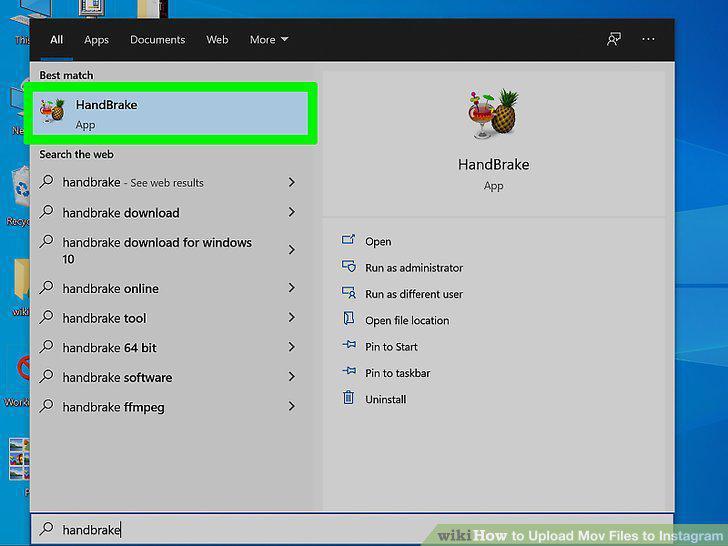The image size is (728, 546).
Task: Switch to the Apps tab
Action: [96, 40]
